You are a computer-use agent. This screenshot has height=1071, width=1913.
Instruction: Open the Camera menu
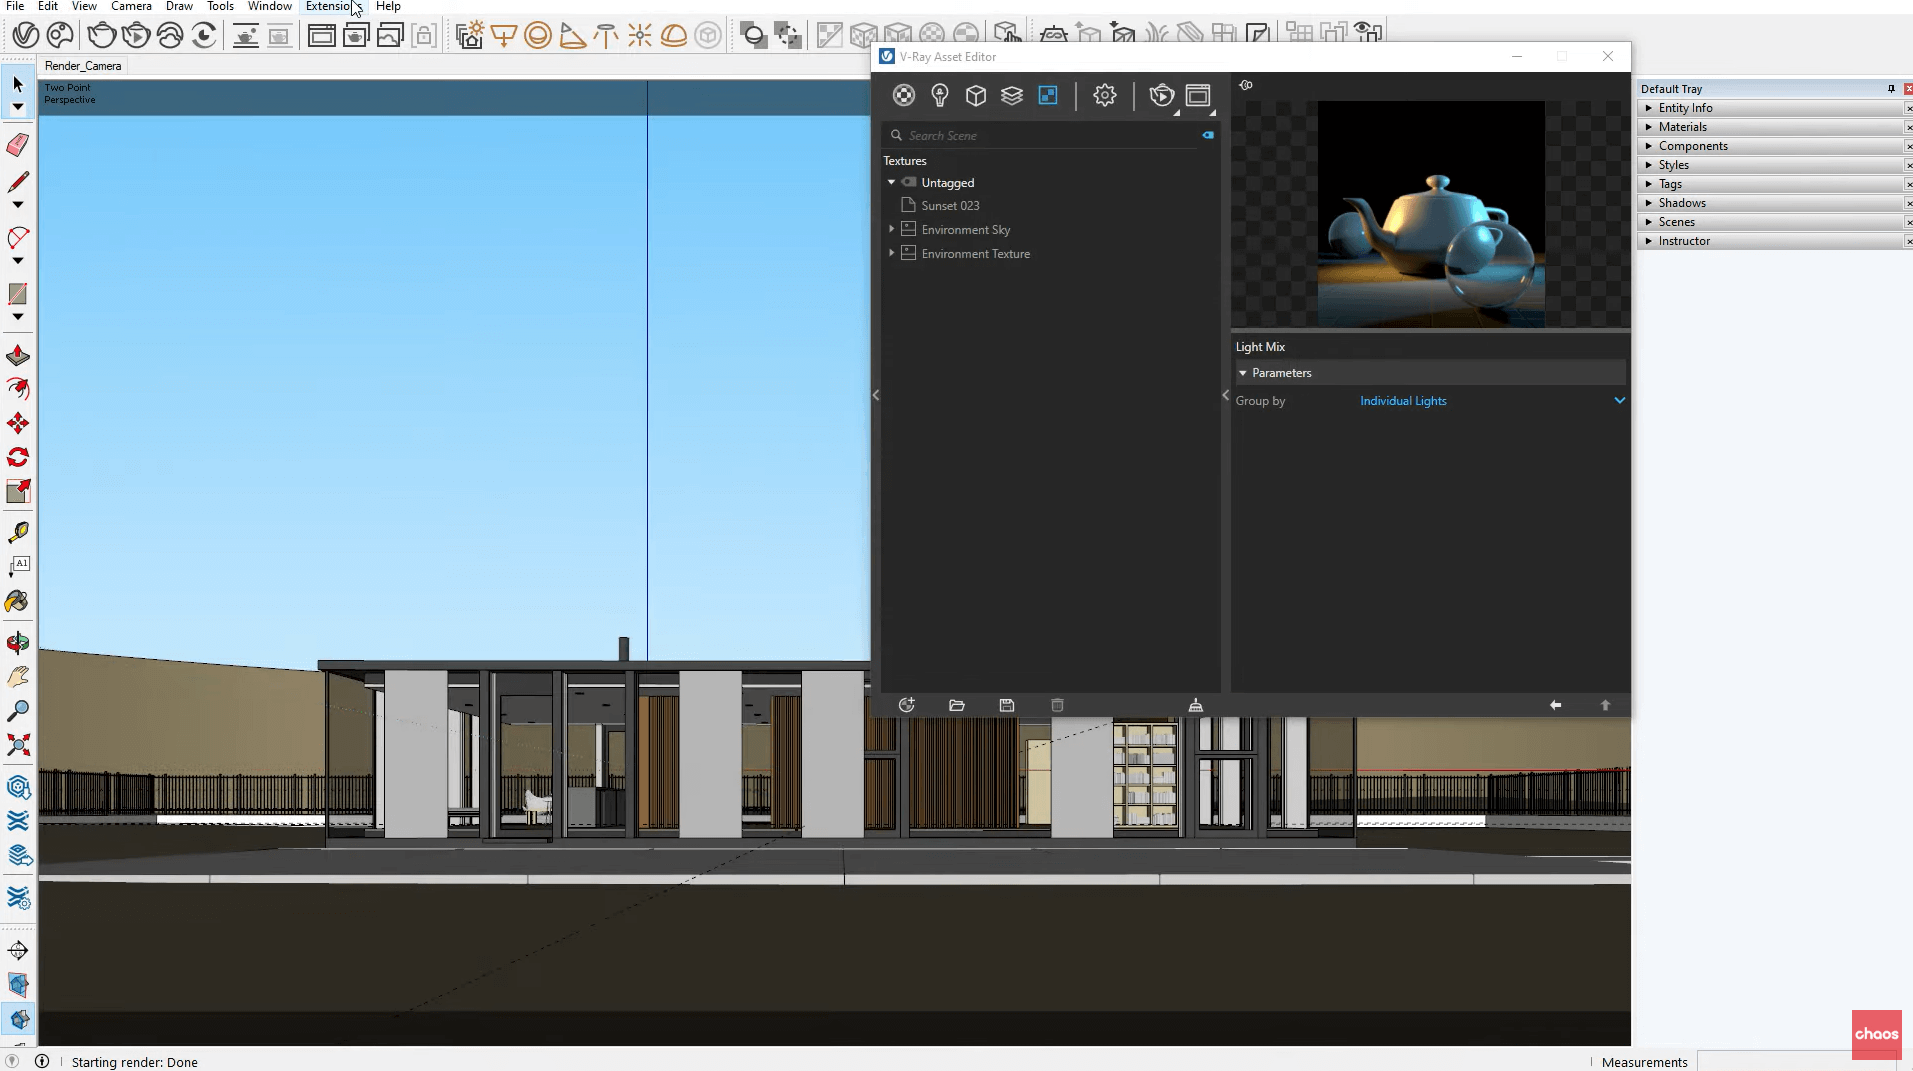click(x=131, y=6)
